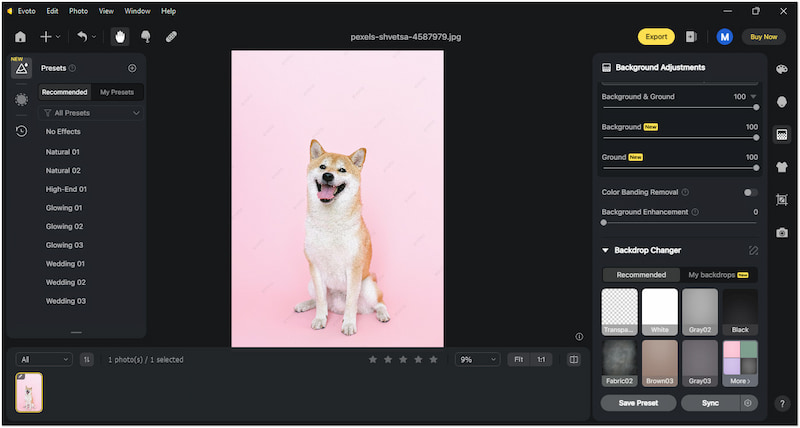This screenshot has width=800, height=428.
Task: Choose the Transparent backdrop swatch
Action: point(619,312)
